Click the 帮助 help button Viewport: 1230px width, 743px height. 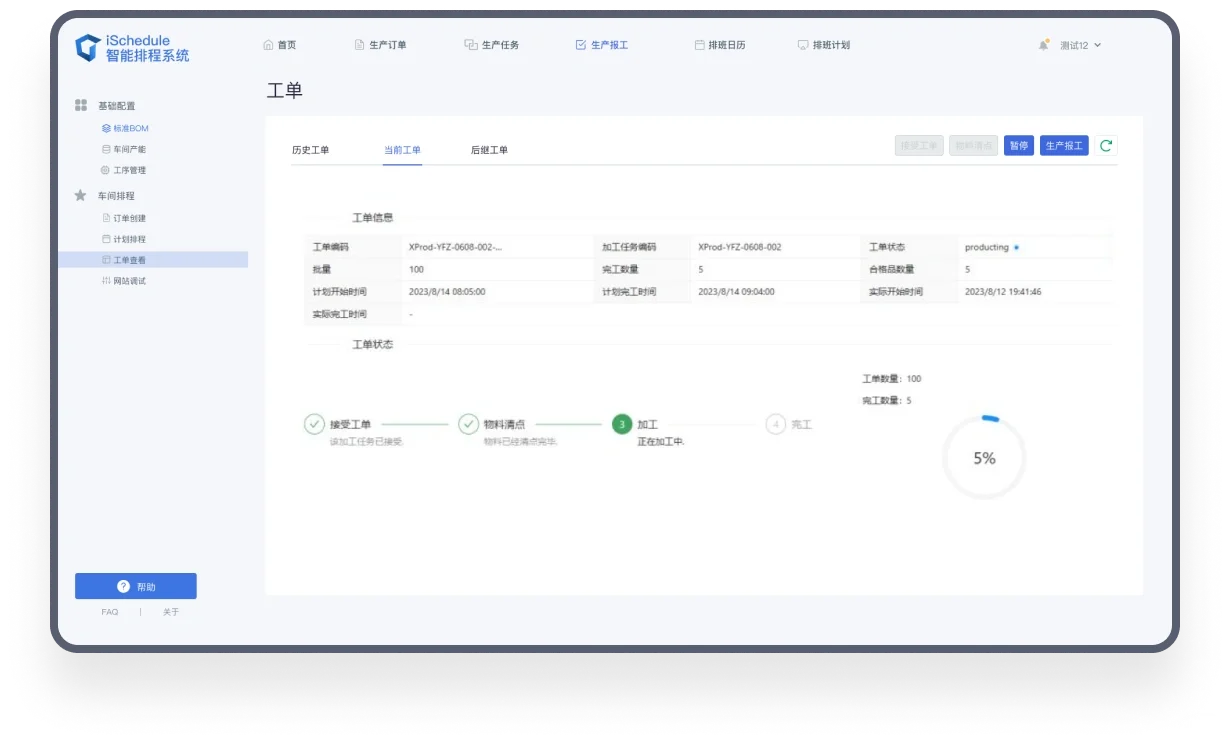point(135,586)
